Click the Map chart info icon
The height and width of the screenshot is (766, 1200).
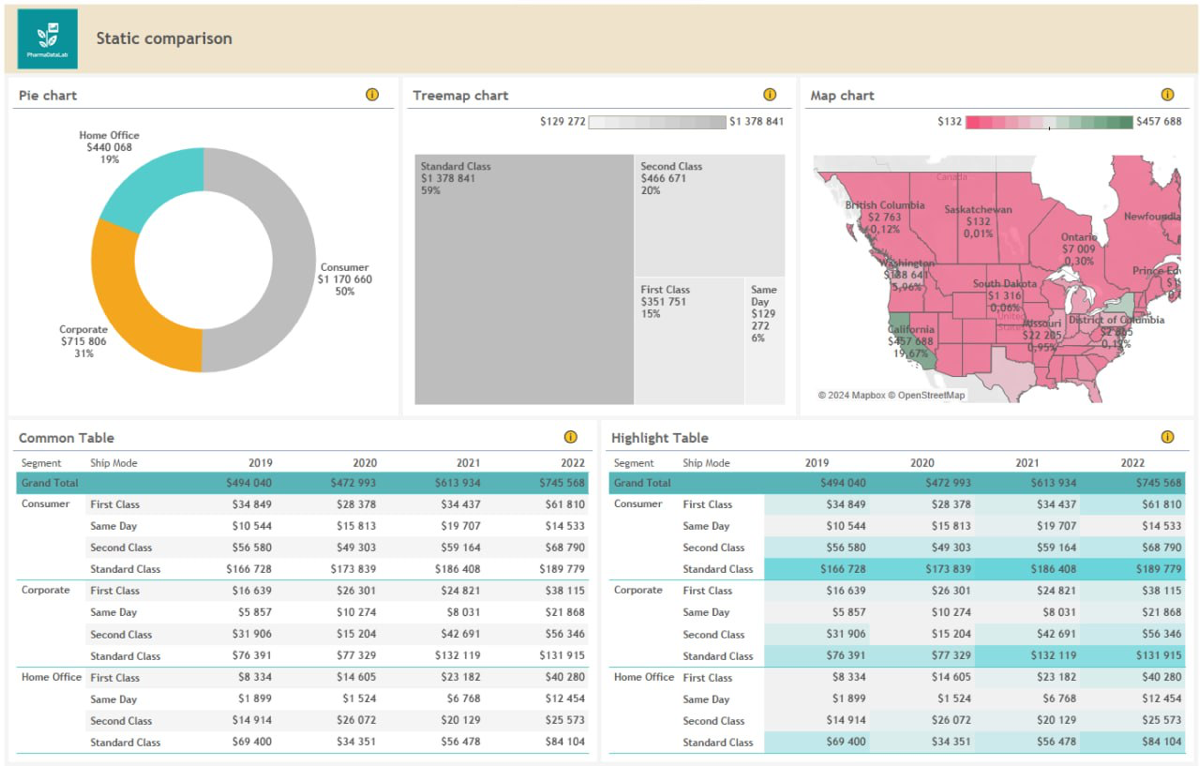[1167, 95]
